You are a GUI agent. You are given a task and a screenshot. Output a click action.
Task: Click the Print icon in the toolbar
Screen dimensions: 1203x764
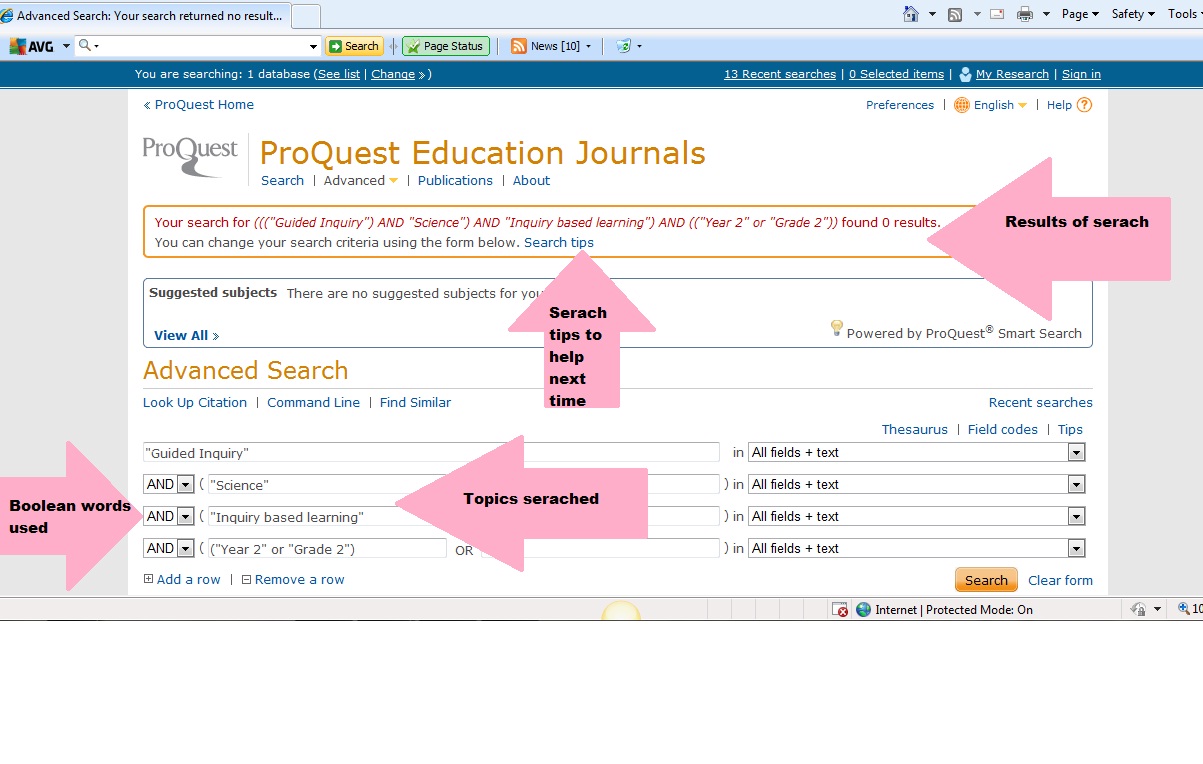(1026, 14)
